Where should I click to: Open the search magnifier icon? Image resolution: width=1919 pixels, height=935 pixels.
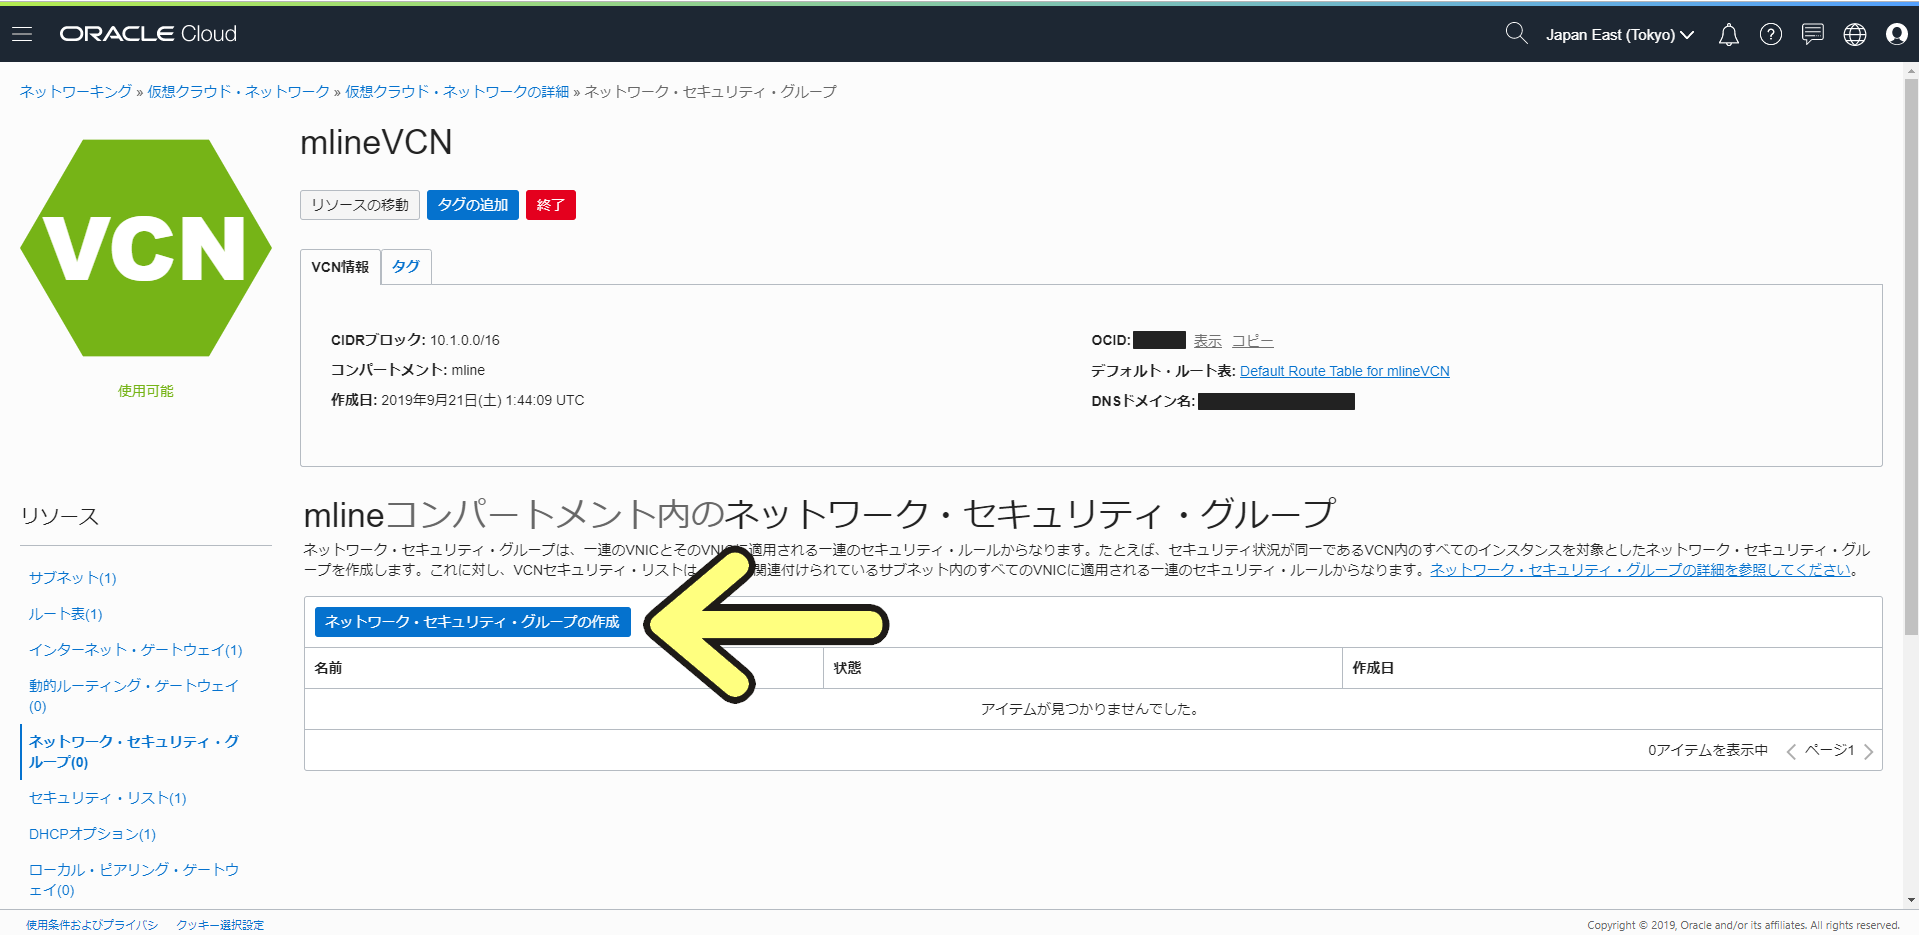point(1516,34)
